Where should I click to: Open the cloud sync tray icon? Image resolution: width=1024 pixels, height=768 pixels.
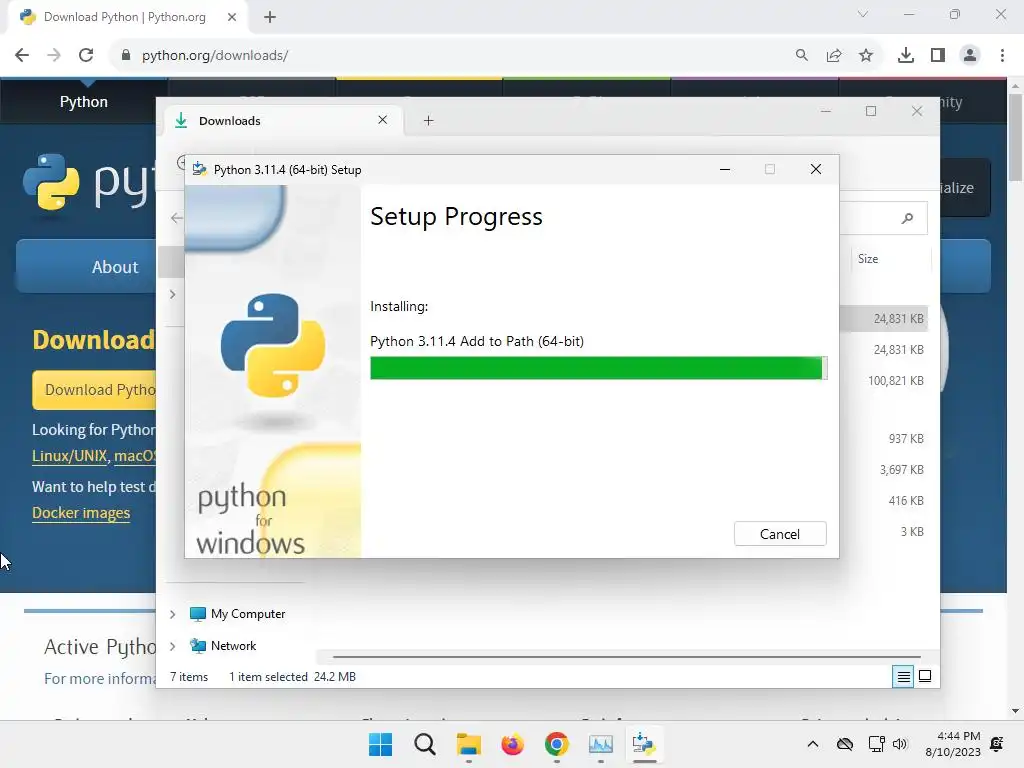tap(844, 744)
